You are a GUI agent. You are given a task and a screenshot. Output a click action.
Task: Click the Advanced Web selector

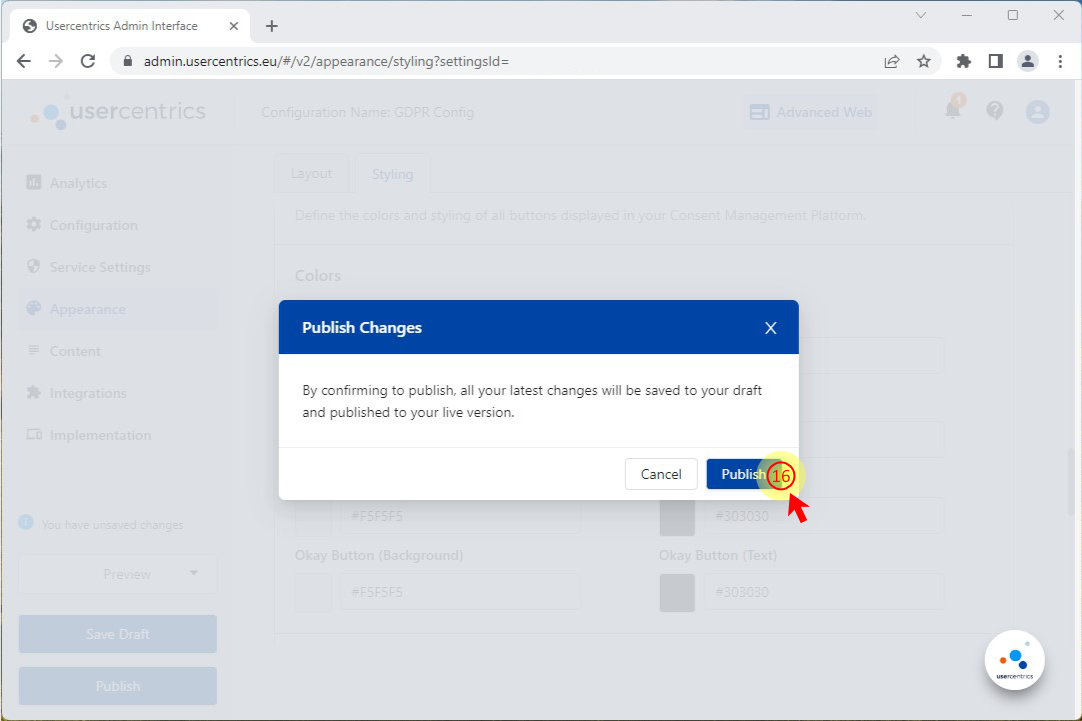(810, 112)
